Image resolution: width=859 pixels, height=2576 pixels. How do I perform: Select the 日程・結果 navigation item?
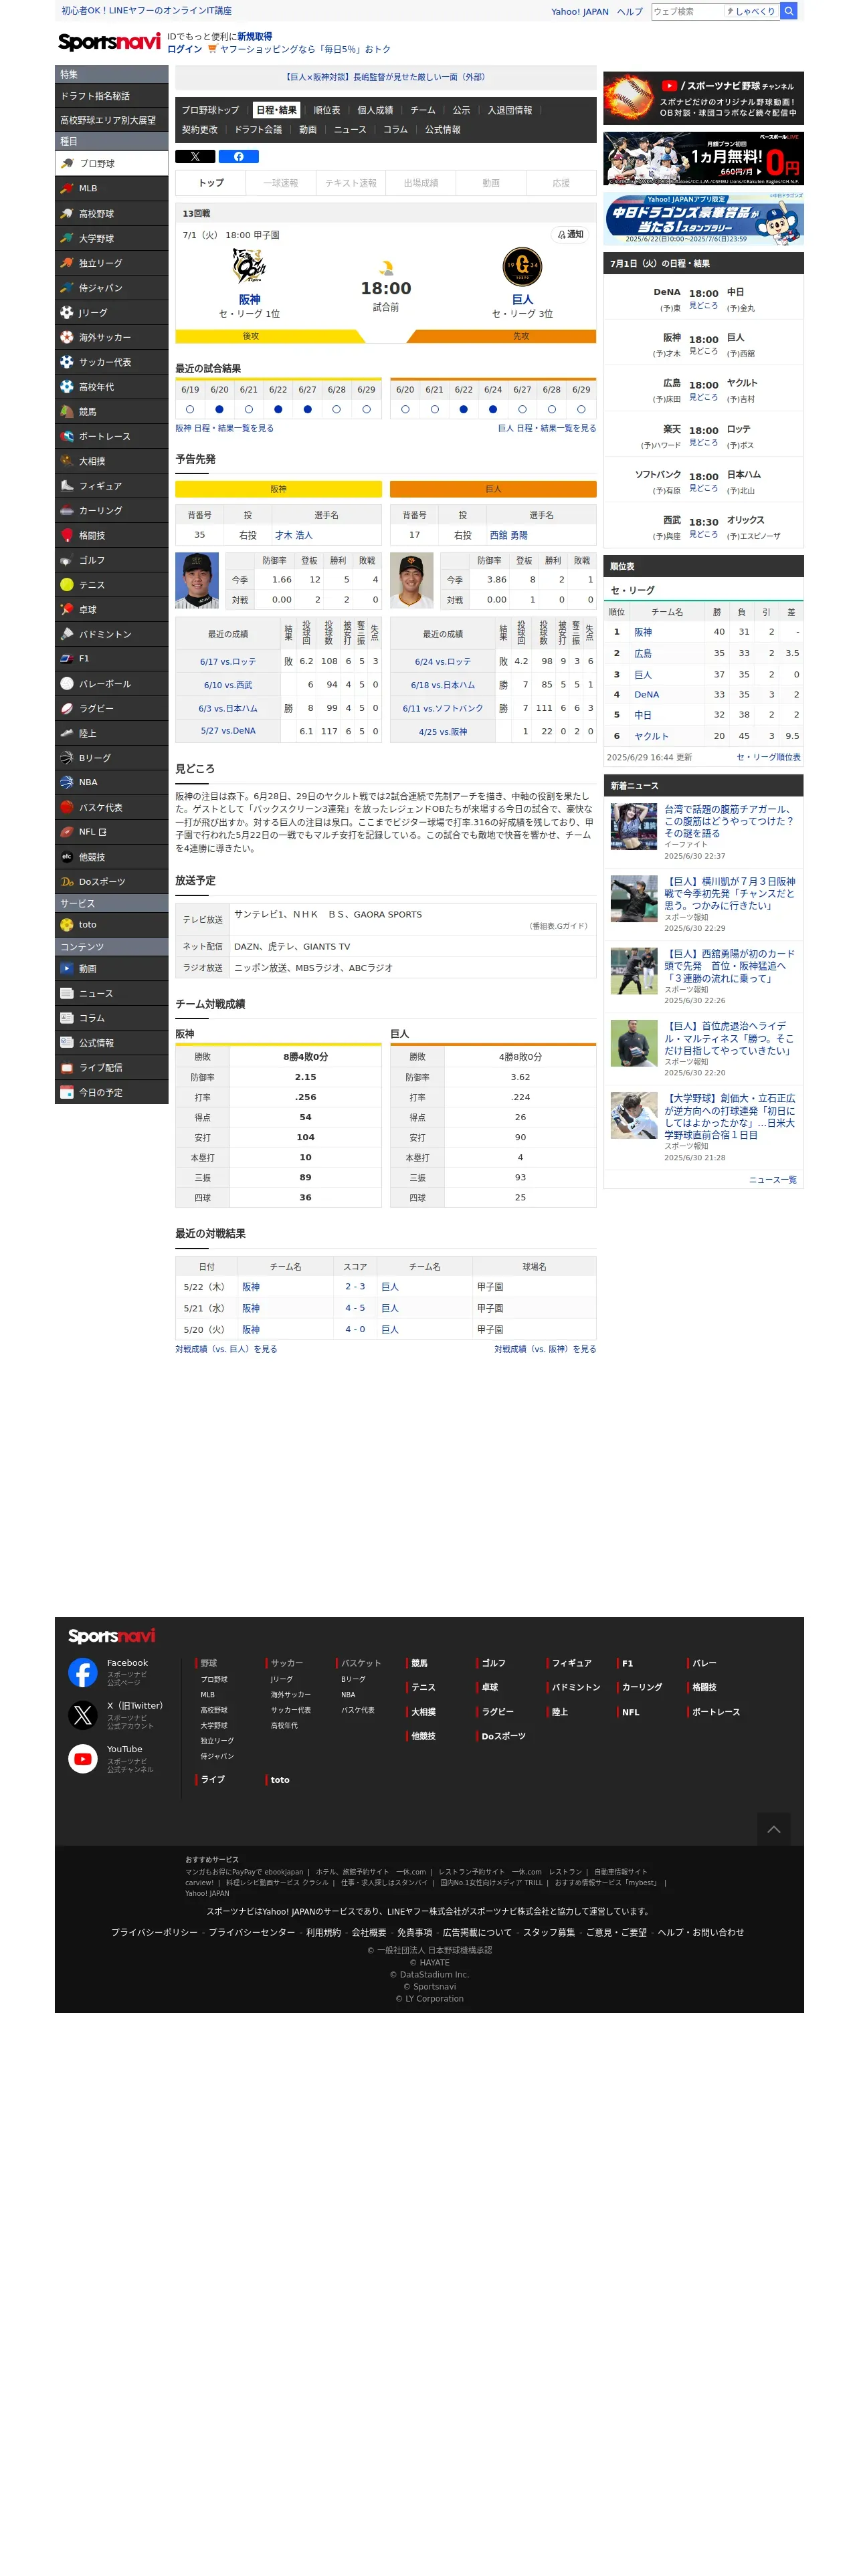pyautogui.click(x=276, y=110)
